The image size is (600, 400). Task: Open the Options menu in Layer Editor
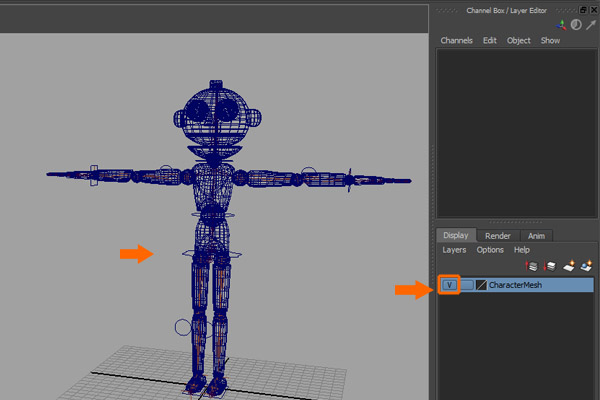tap(490, 249)
